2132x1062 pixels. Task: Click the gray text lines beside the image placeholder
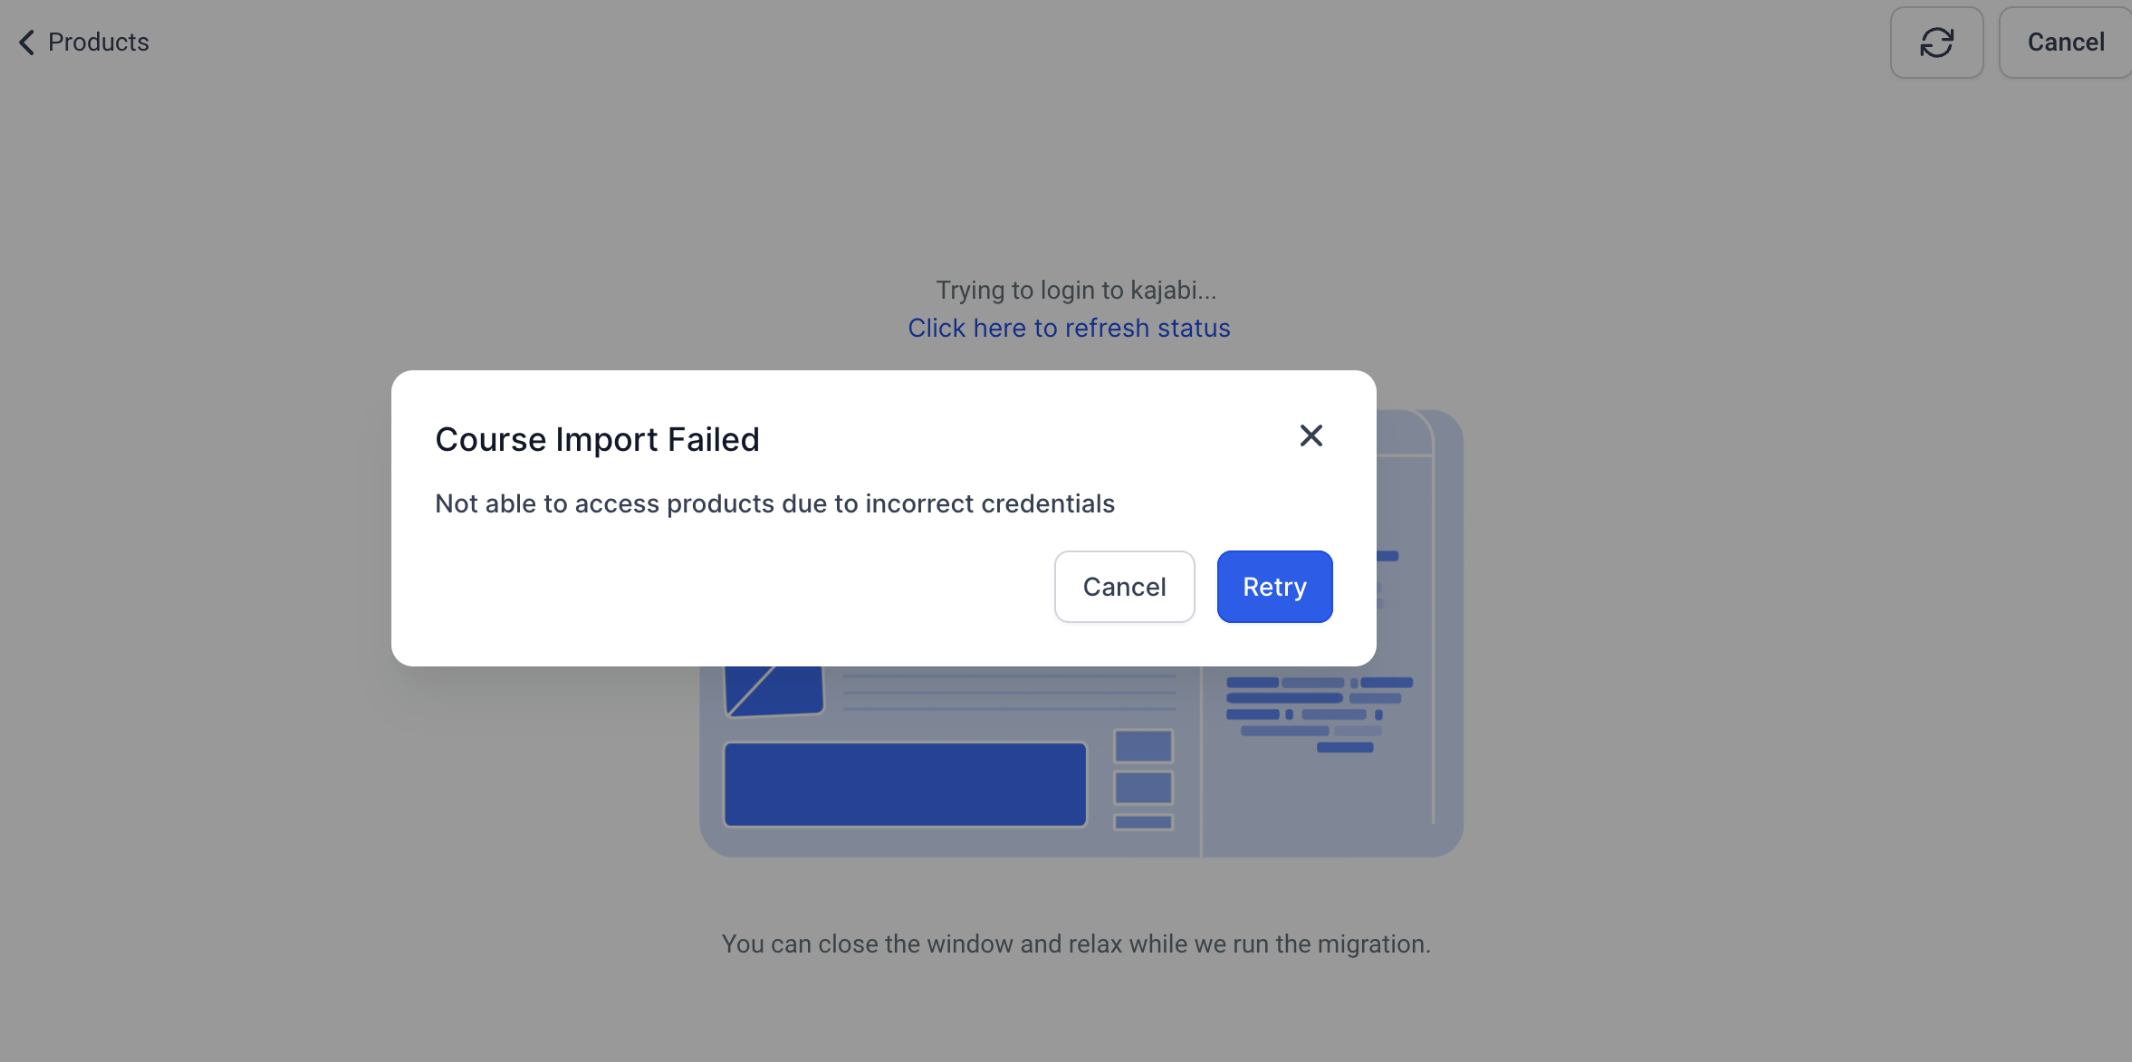click(1009, 692)
